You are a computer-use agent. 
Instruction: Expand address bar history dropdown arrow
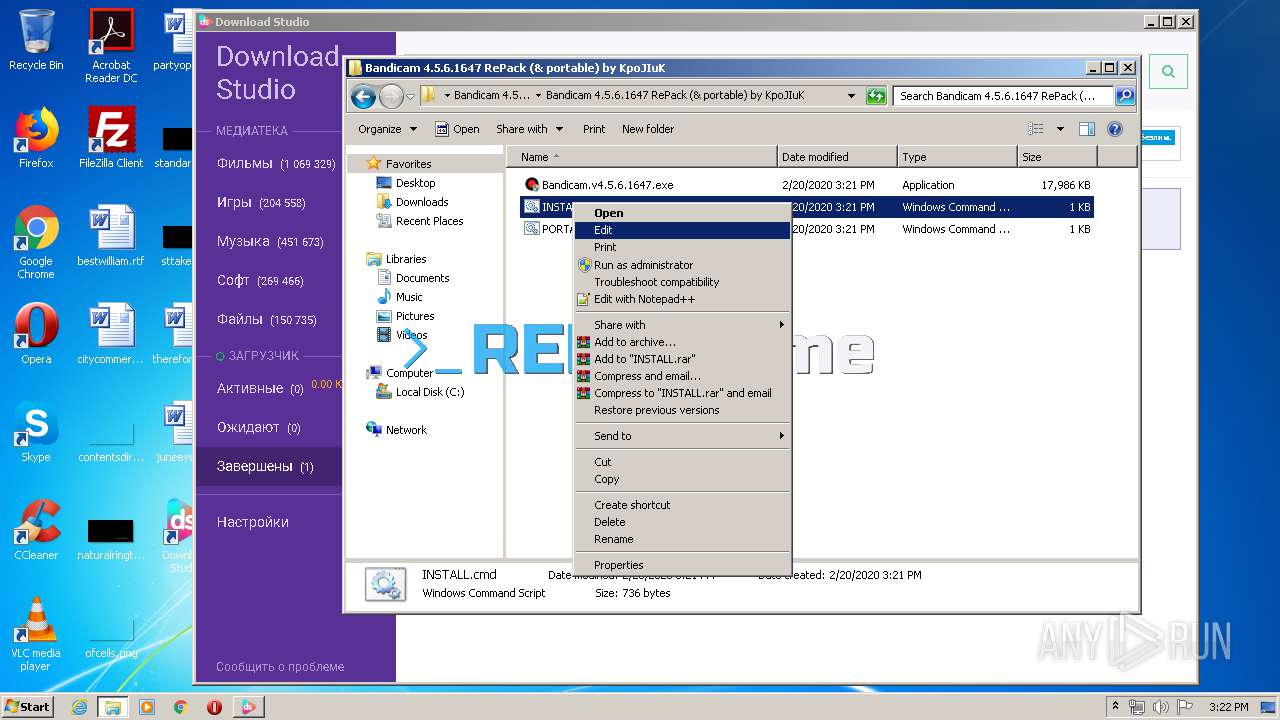coord(851,96)
